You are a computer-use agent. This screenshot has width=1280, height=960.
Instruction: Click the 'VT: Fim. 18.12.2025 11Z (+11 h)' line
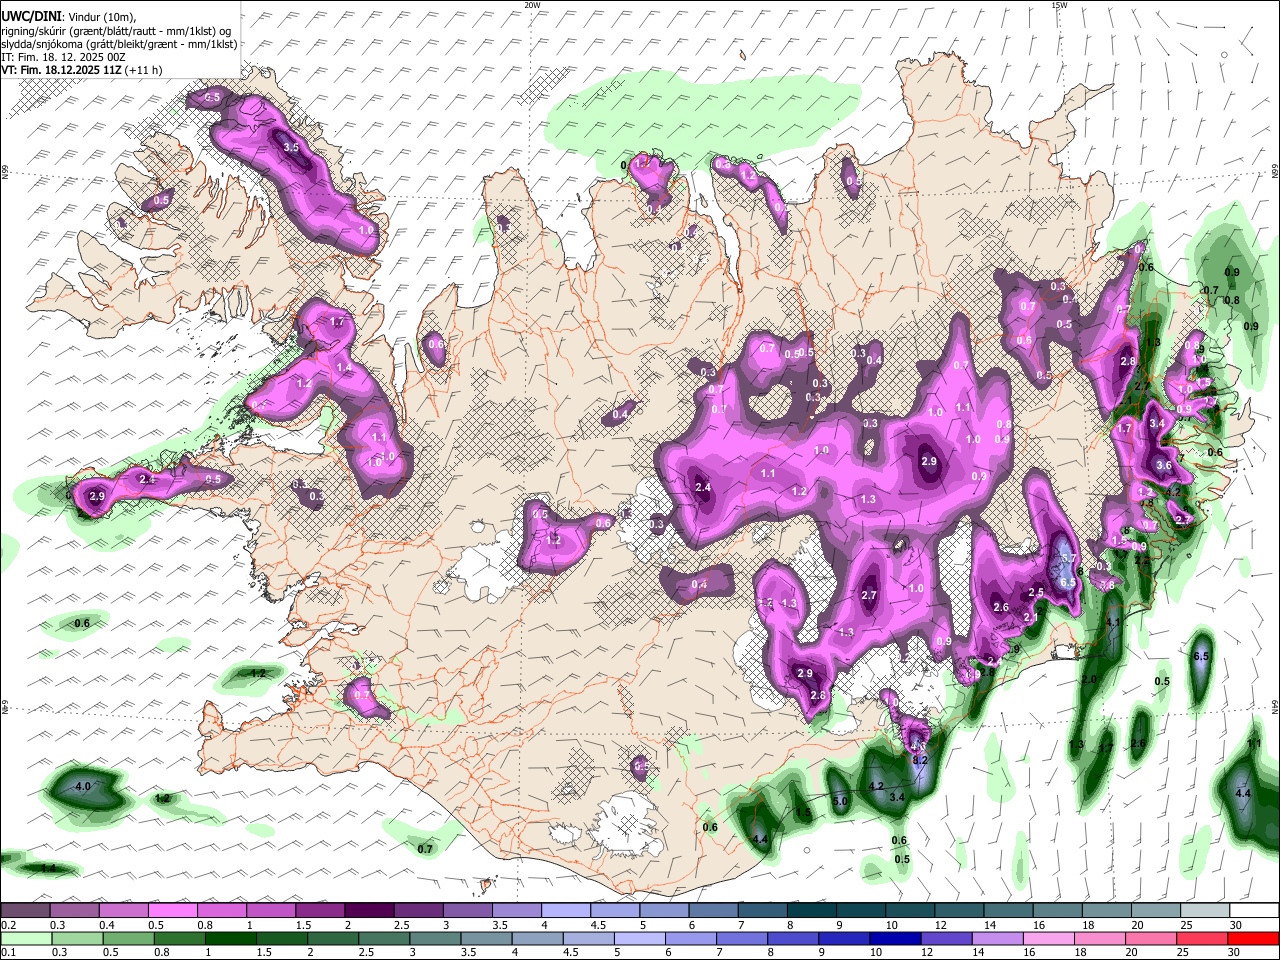pos(82,70)
